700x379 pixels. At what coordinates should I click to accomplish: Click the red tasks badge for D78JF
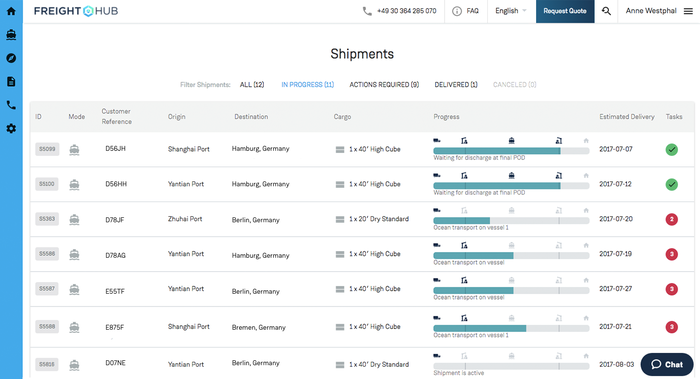(x=671, y=219)
